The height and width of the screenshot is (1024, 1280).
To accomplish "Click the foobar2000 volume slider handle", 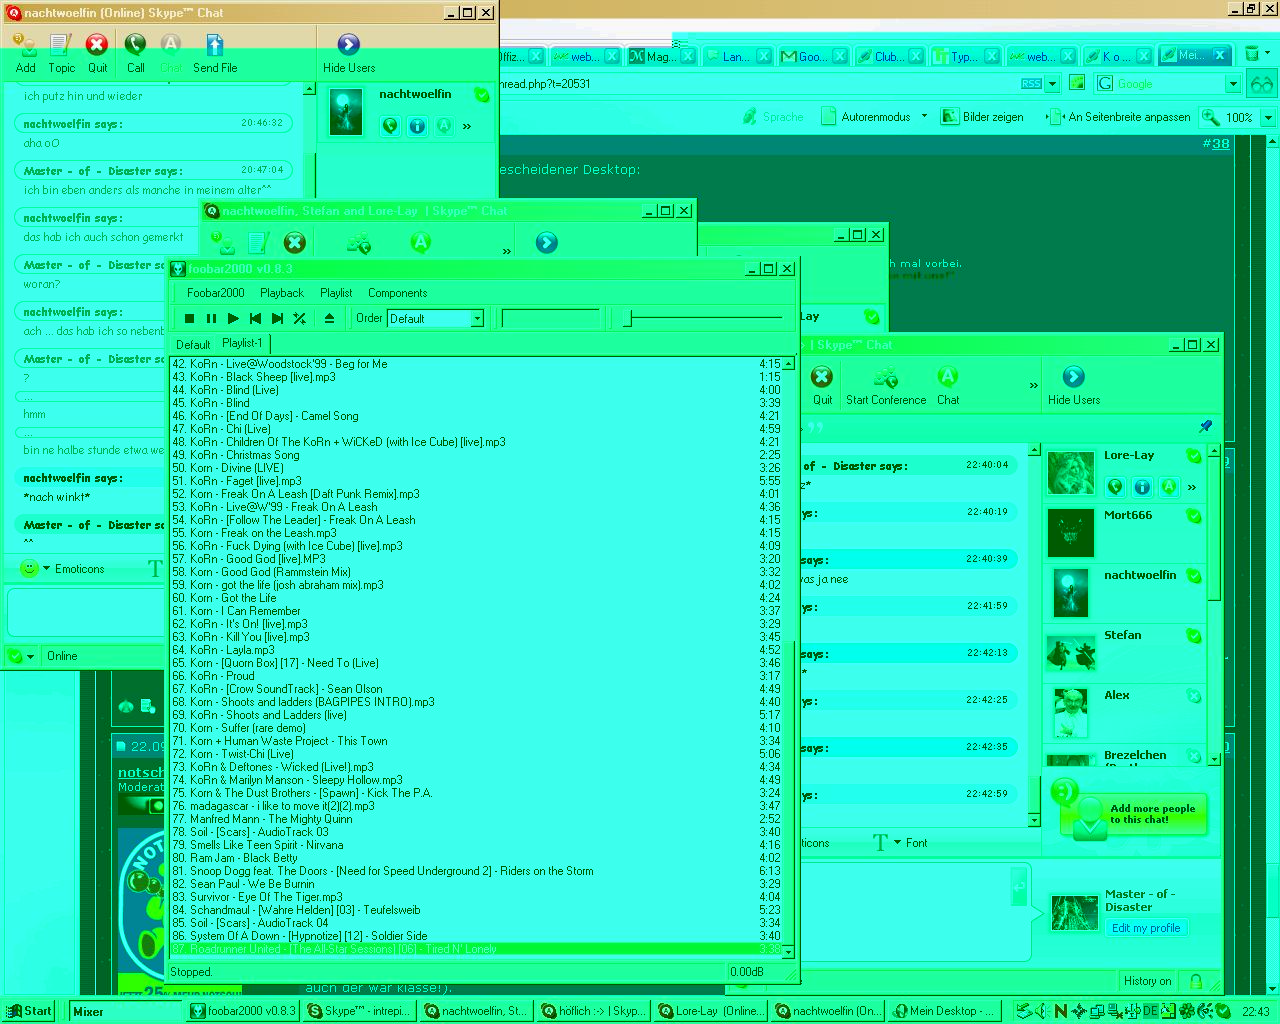I will 627,318.
